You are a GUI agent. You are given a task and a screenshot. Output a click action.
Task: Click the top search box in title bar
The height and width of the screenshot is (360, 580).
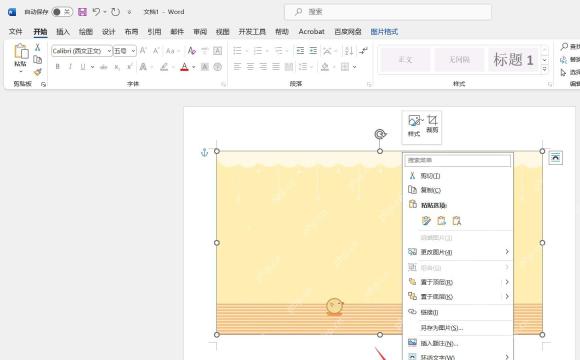tap(388, 12)
